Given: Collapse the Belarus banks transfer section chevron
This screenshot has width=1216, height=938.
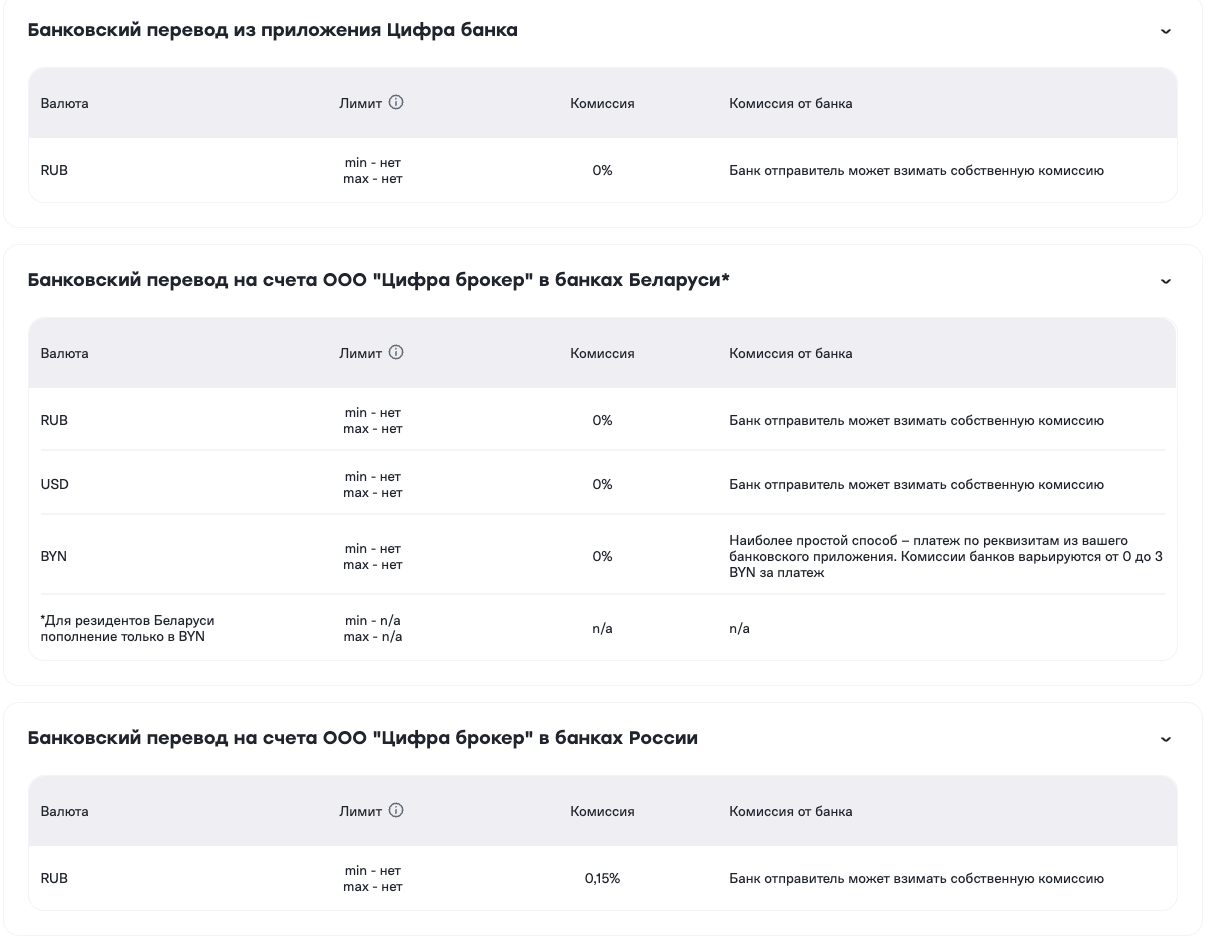Looking at the screenshot, I should point(1165,281).
